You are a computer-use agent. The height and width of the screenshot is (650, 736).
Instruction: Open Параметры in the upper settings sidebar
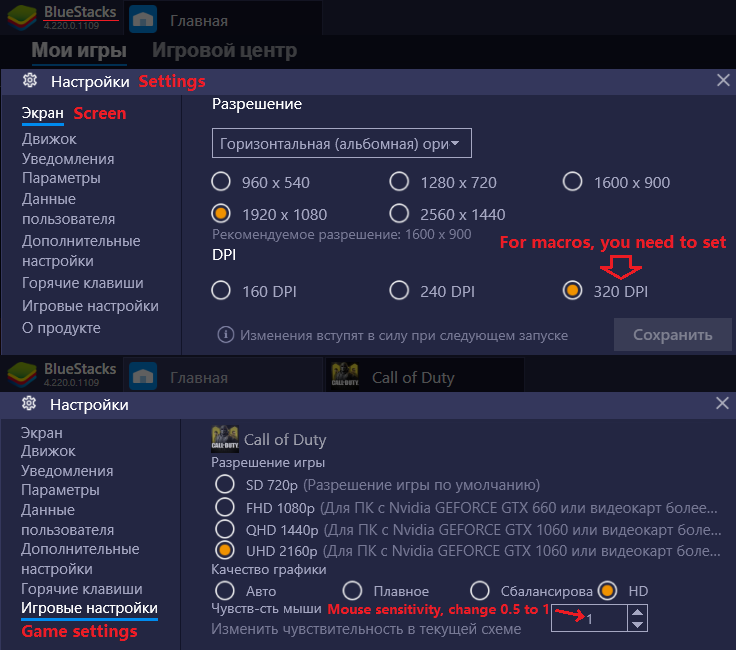click(61, 178)
